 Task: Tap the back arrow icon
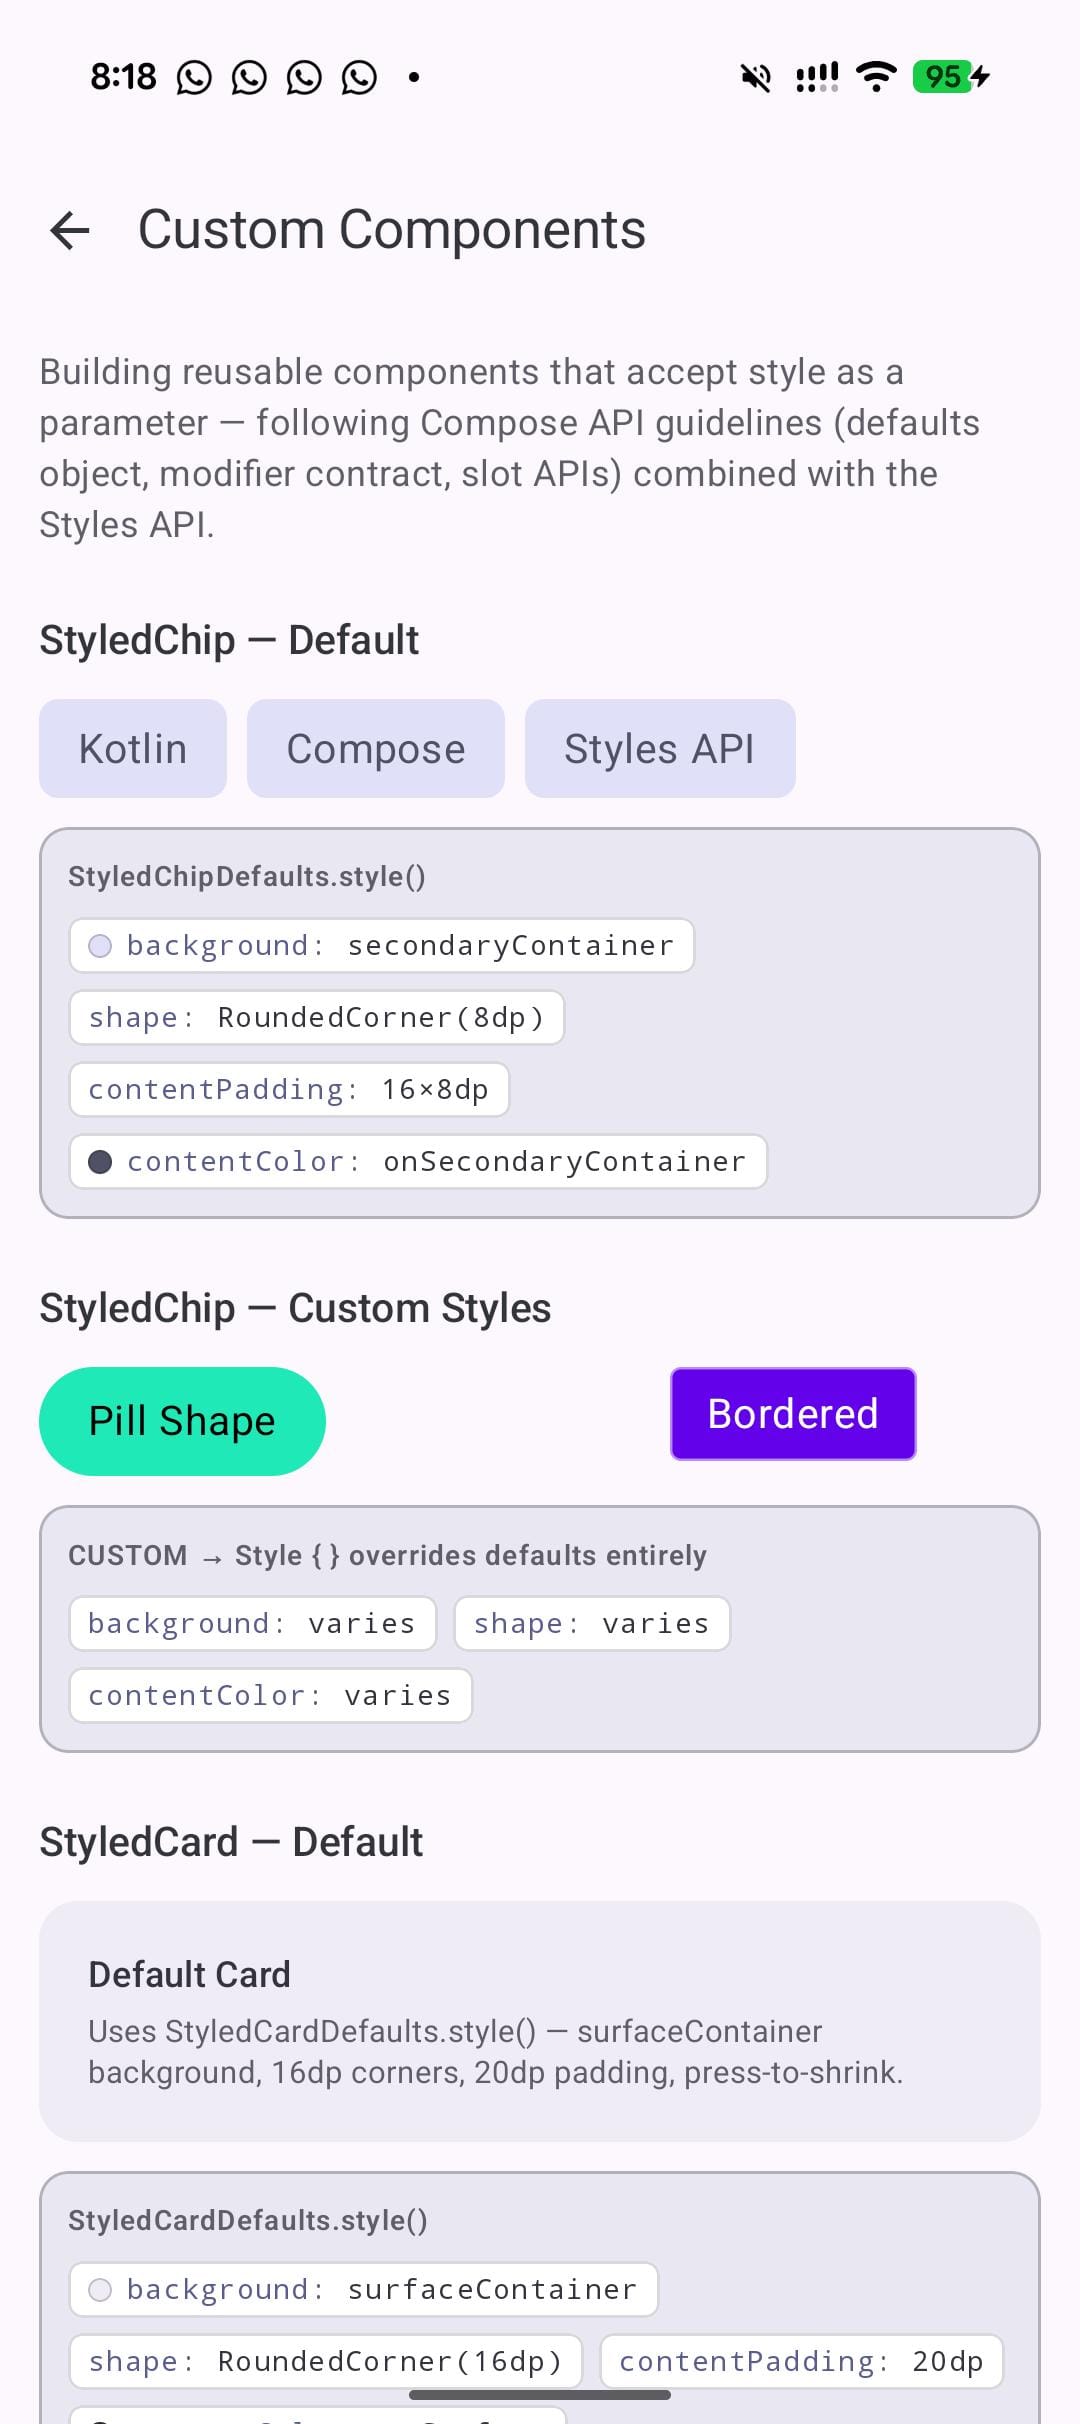click(70, 231)
